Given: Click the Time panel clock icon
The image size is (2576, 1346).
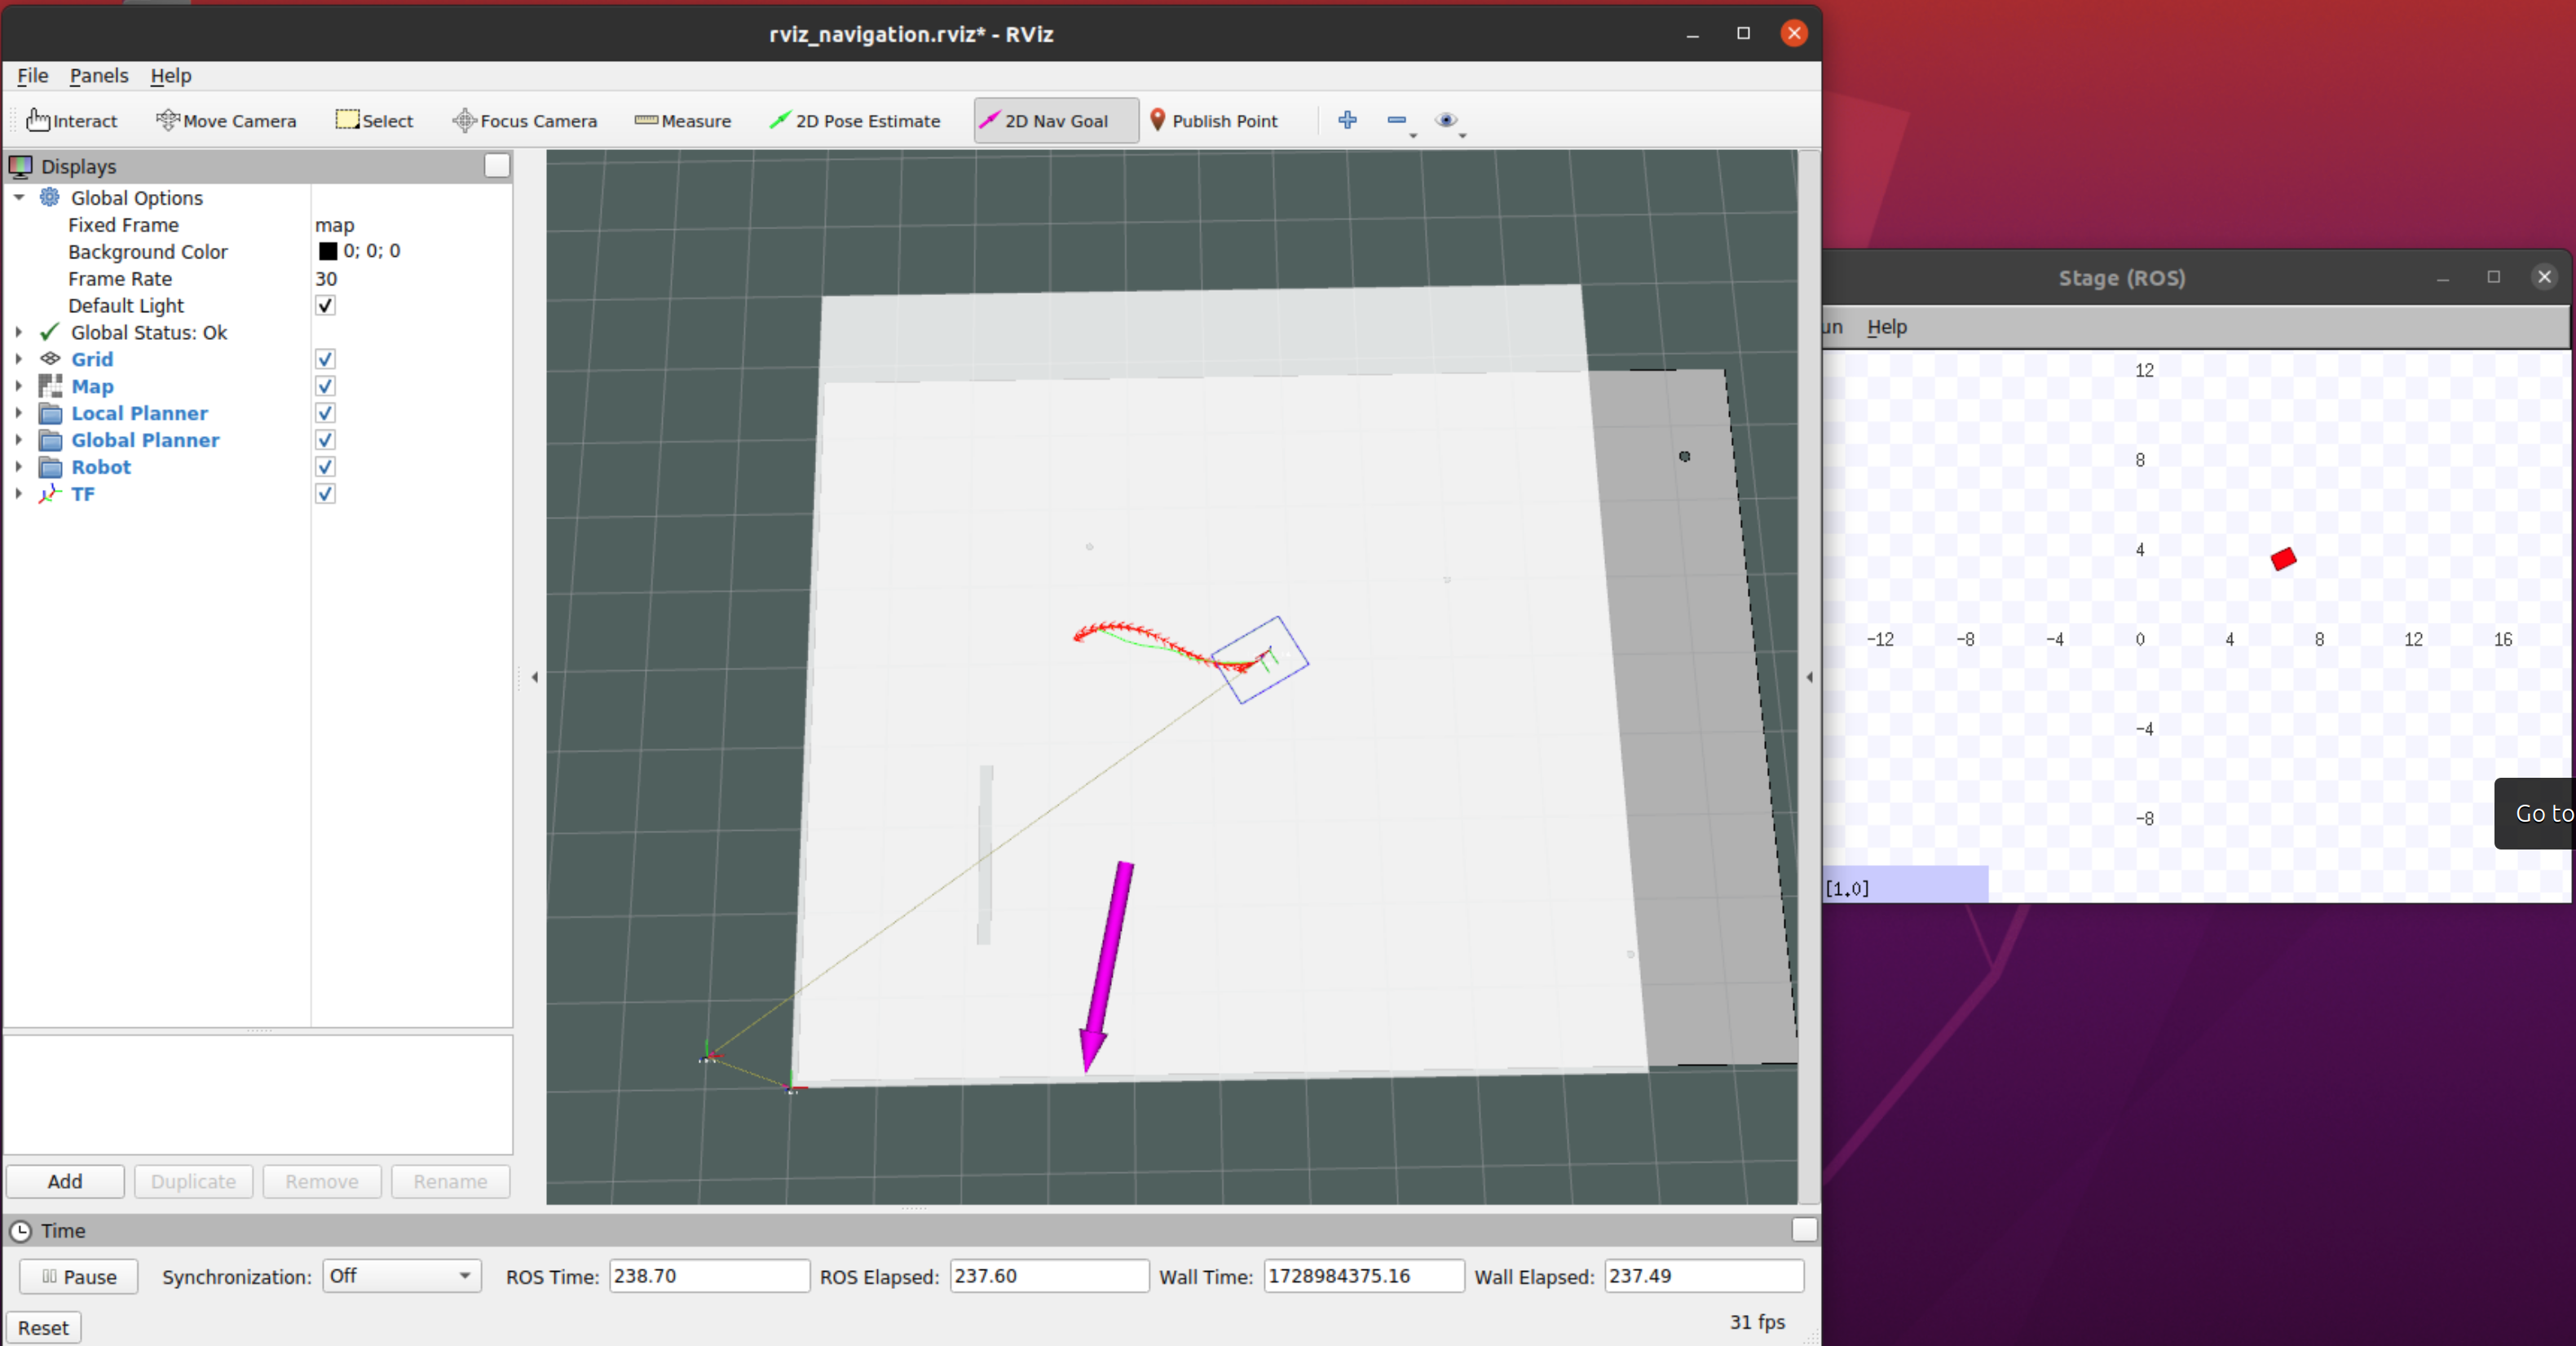Looking at the screenshot, I should click(21, 1231).
